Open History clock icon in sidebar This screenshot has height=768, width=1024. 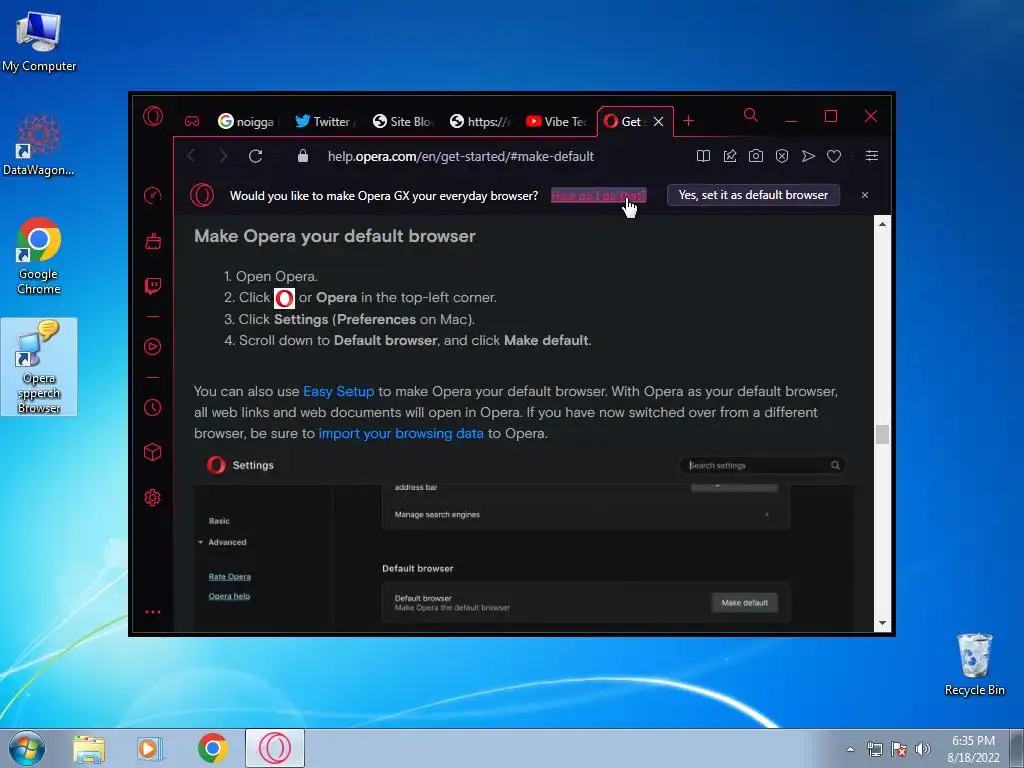coord(153,408)
